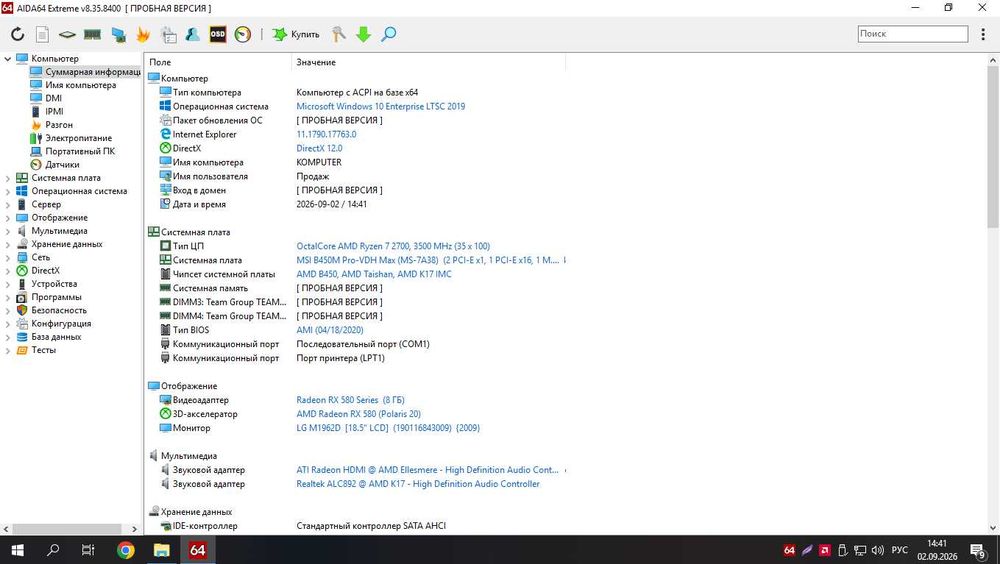The width and height of the screenshot is (1000, 564).
Task: Collapse the Компьютер tree node
Action: 8,59
